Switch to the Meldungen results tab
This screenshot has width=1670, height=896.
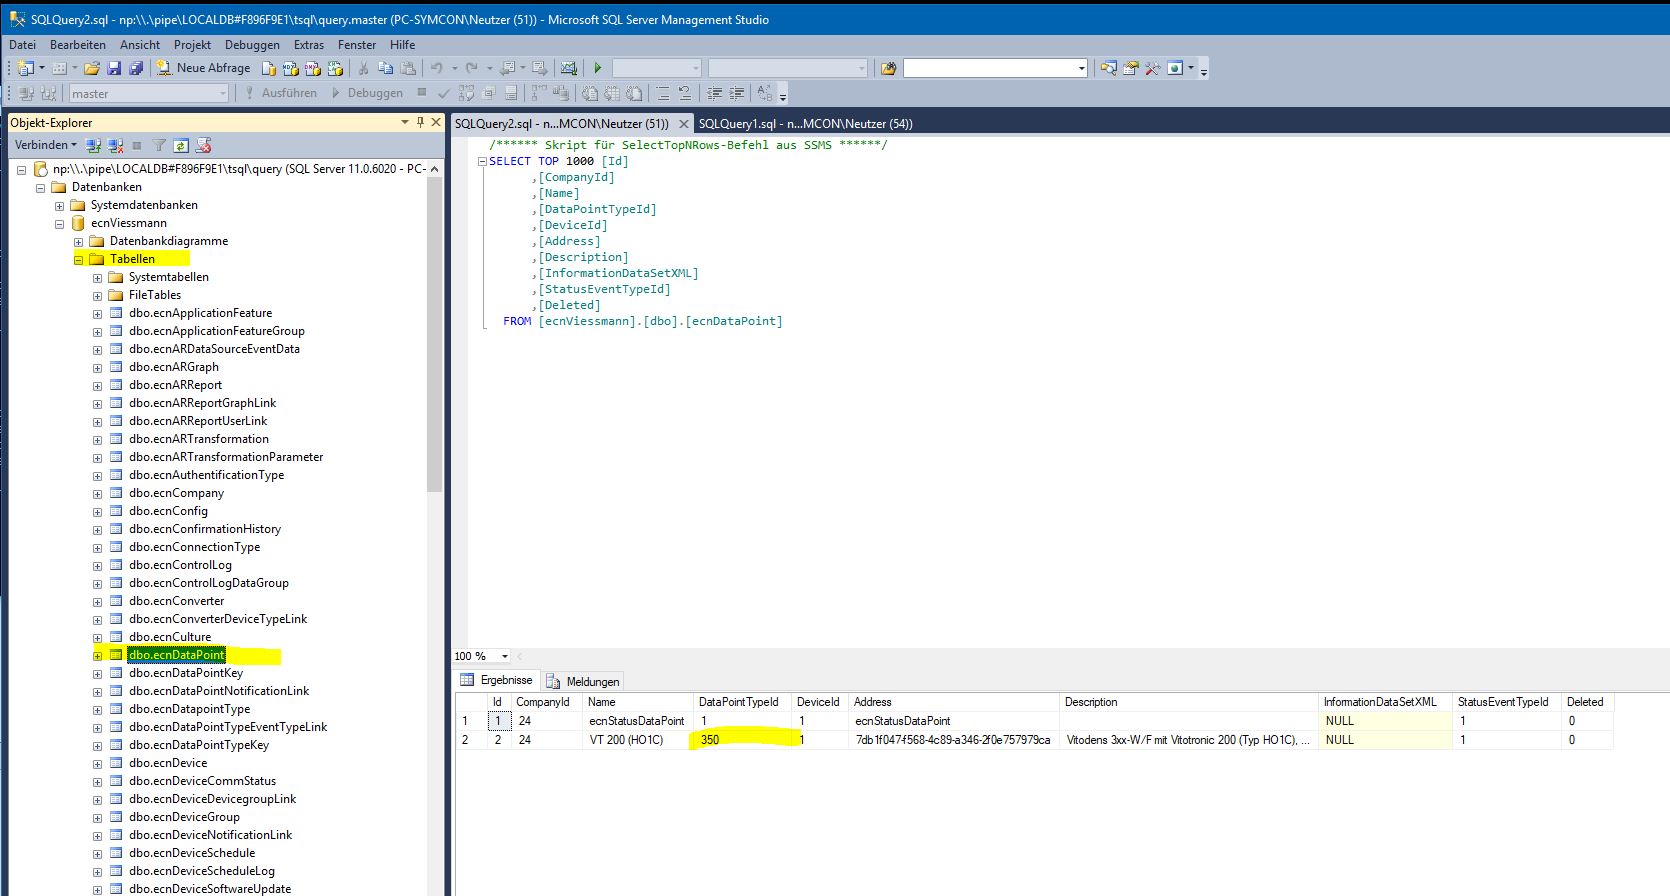click(x=583, y=682)
